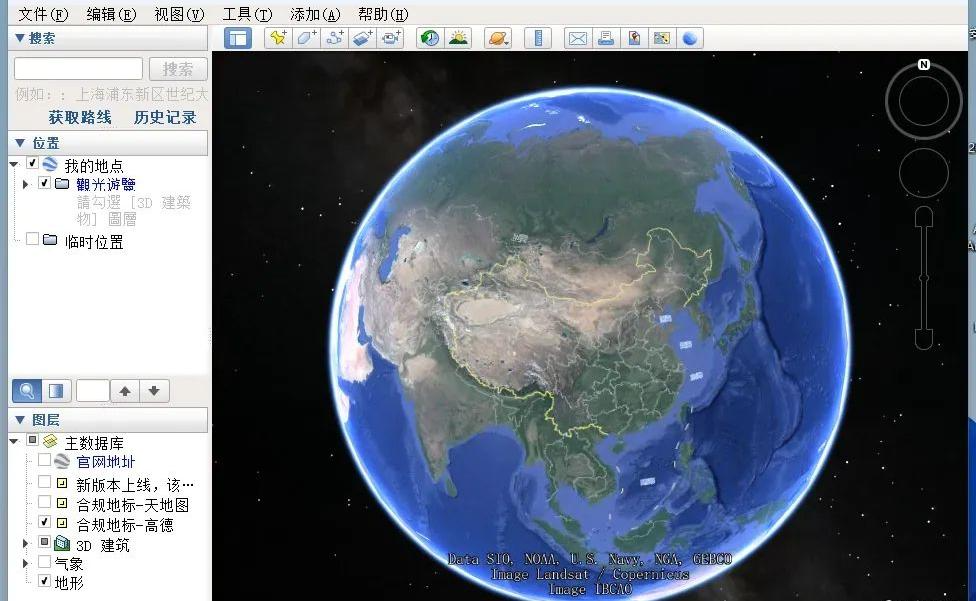Screen dimensions: 976x601
Task: Uncheck the 觀光游覽 checkbox
Action: (44, 183)
